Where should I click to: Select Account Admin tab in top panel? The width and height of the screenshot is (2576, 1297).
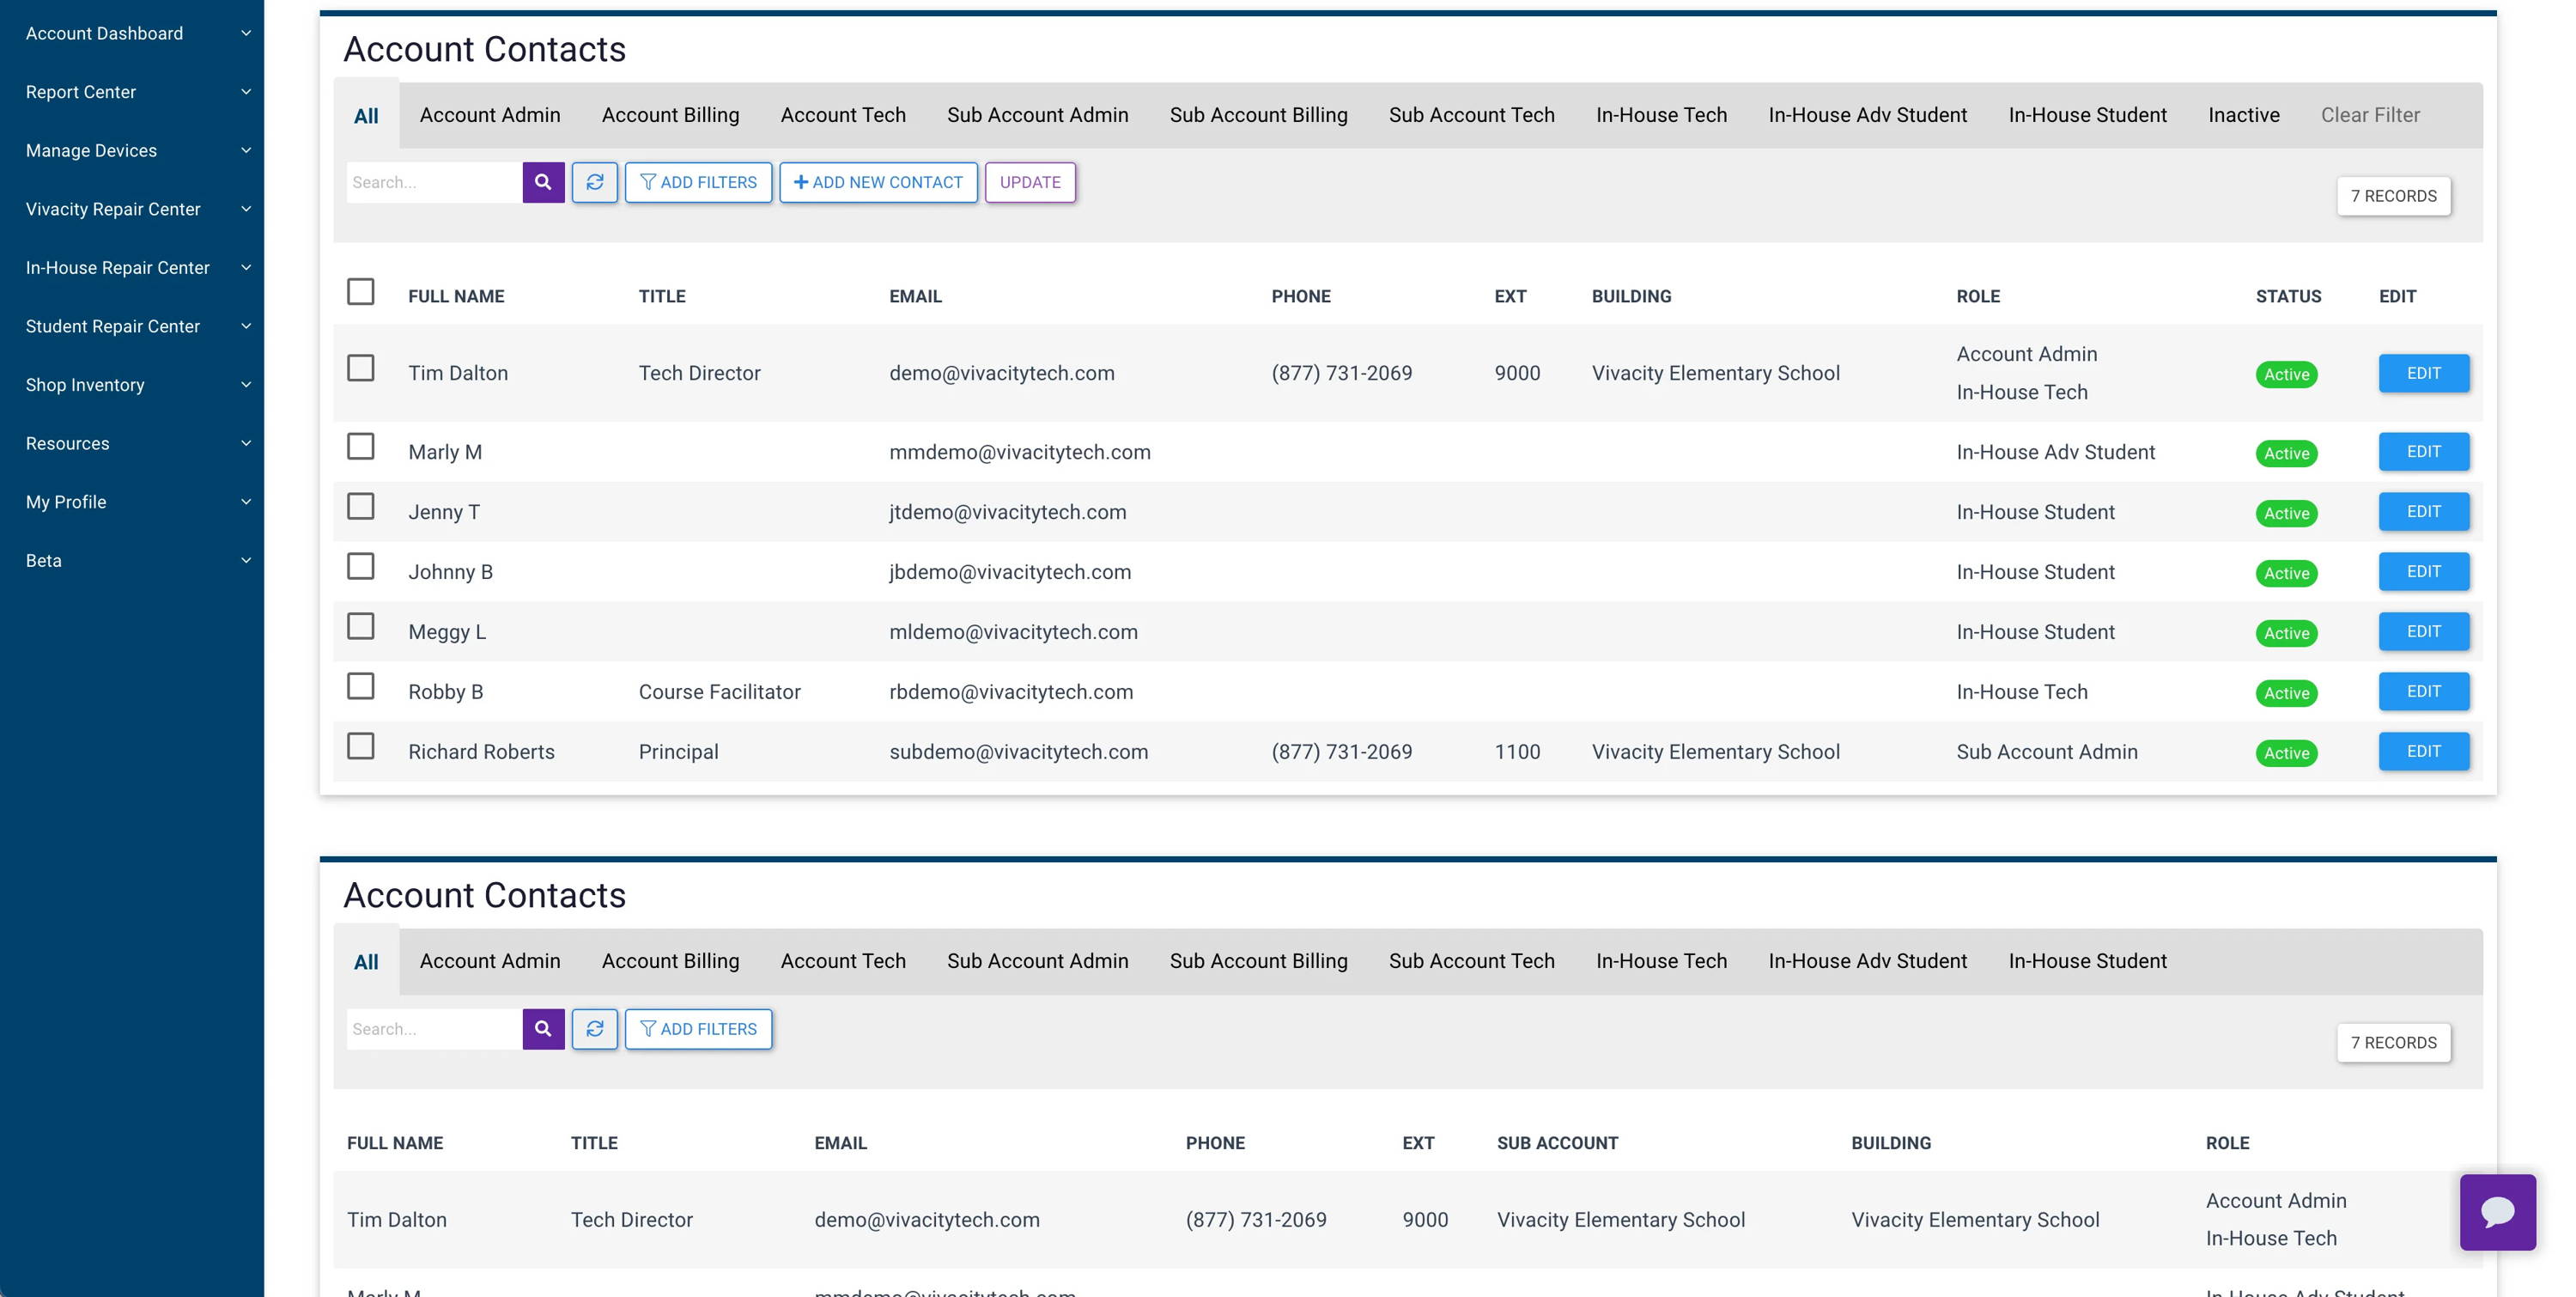490,115
